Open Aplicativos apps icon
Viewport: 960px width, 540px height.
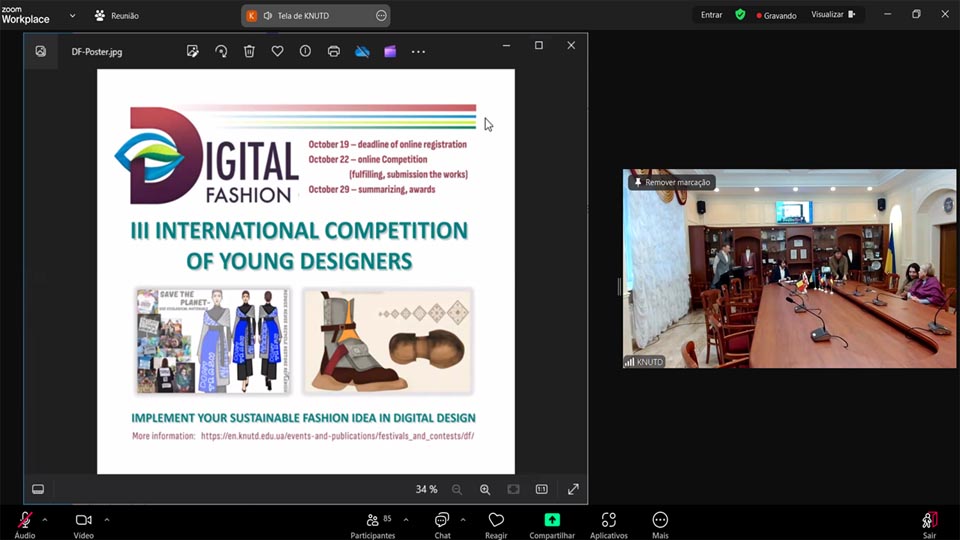point(609,520)
